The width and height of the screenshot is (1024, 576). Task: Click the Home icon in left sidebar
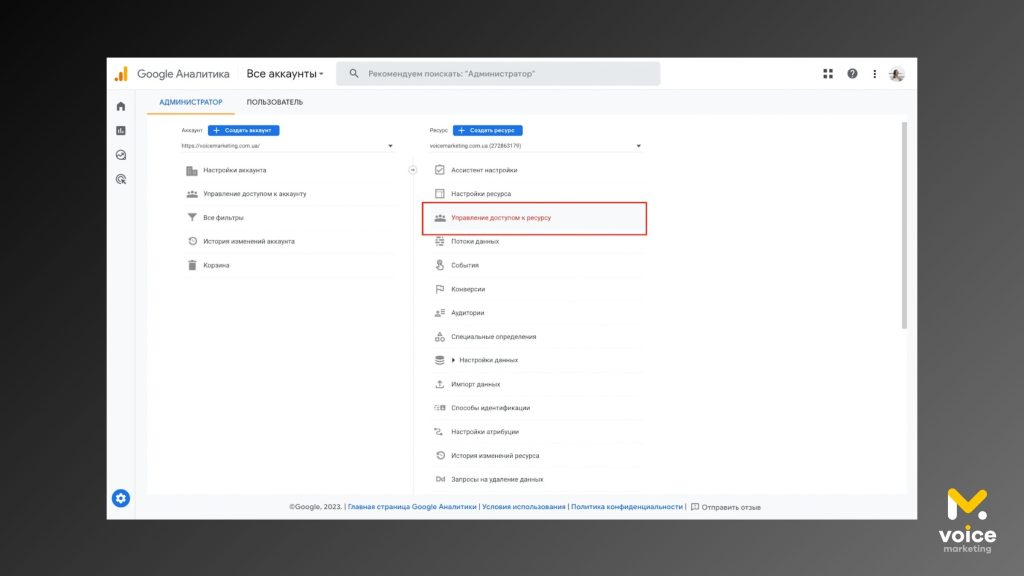[x=121, y=106]
